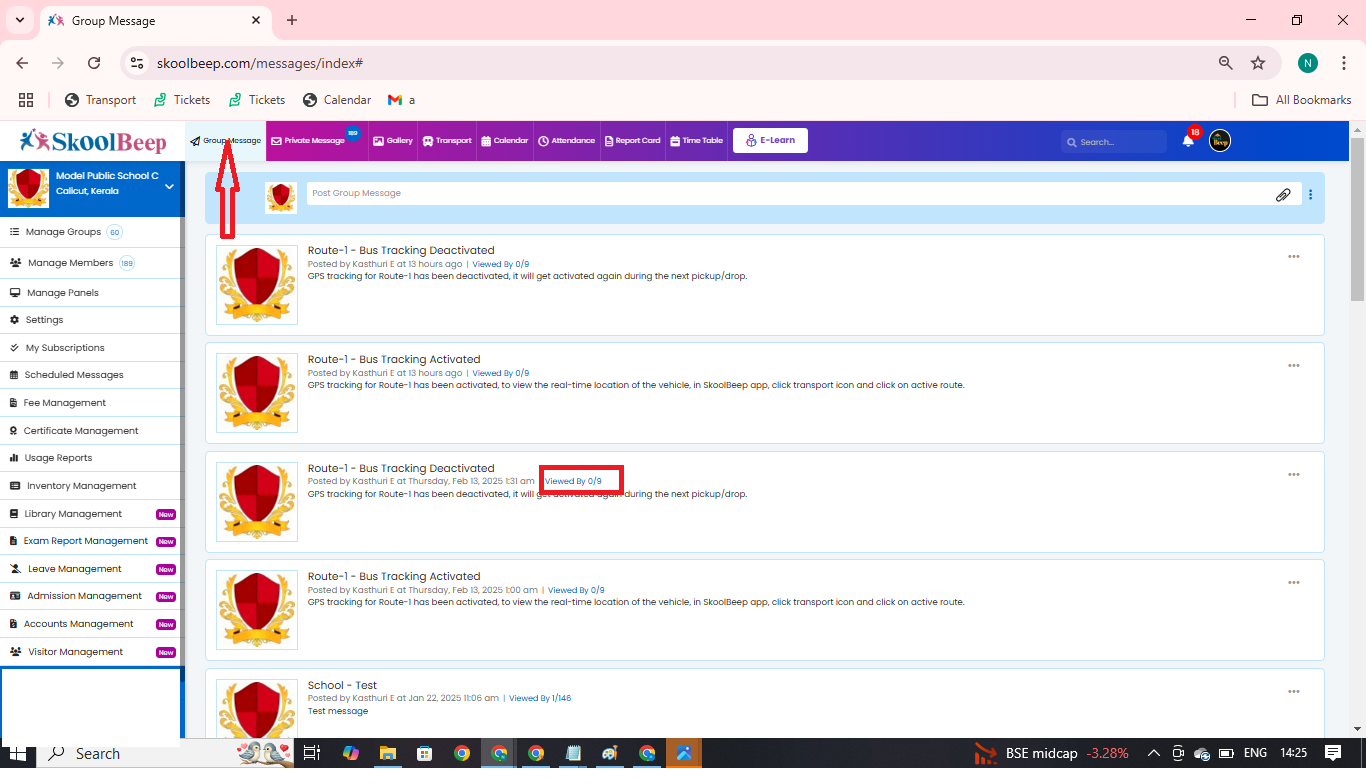Open the taskbar notification center icon
Image resolution: width=1366 pixels, height=784 pixels.
[1333, 753]
